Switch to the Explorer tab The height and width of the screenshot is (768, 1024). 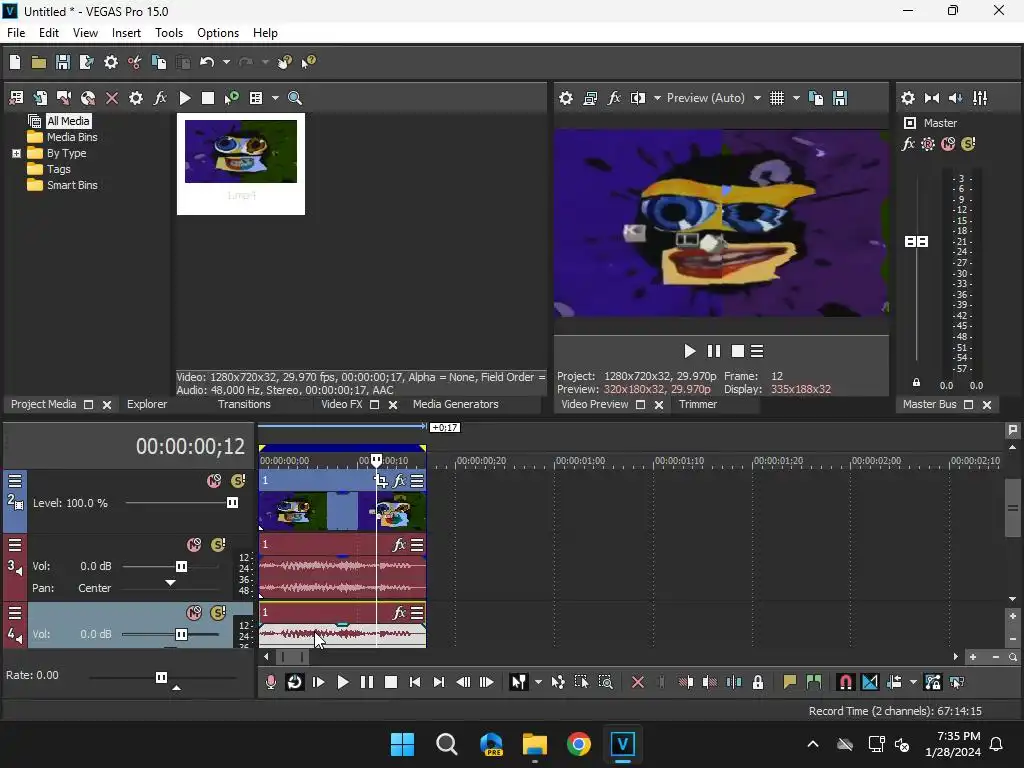click(147, 404)
